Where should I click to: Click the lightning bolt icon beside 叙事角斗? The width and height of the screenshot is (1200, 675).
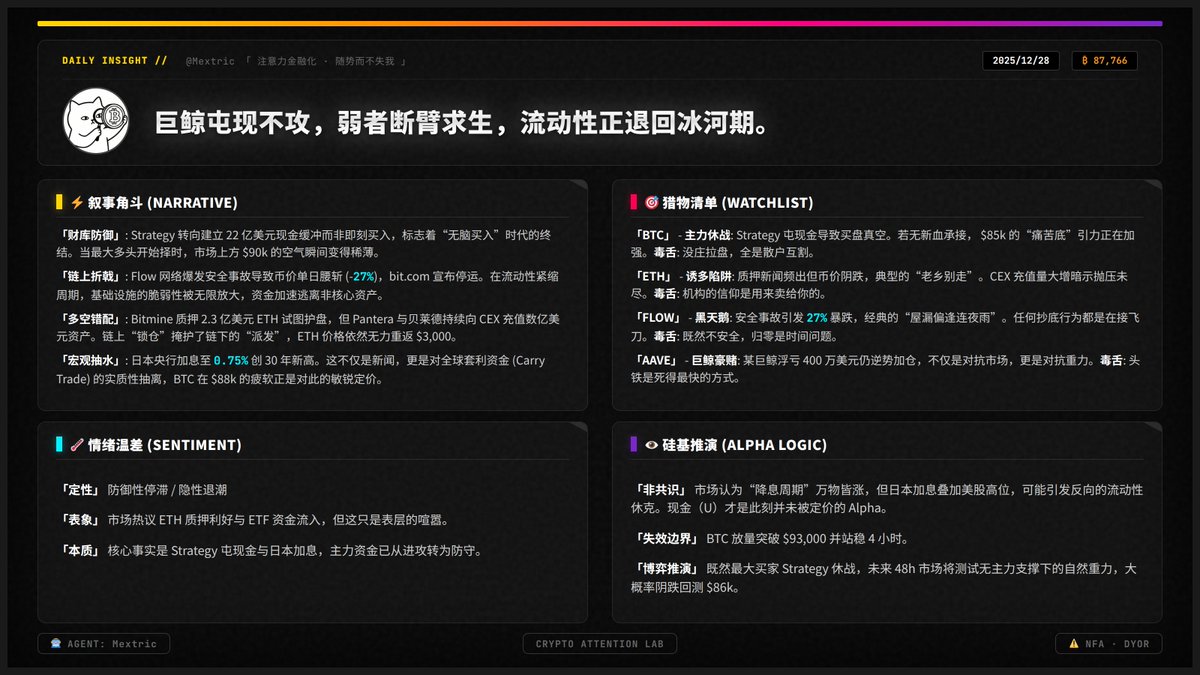[77, 202]
